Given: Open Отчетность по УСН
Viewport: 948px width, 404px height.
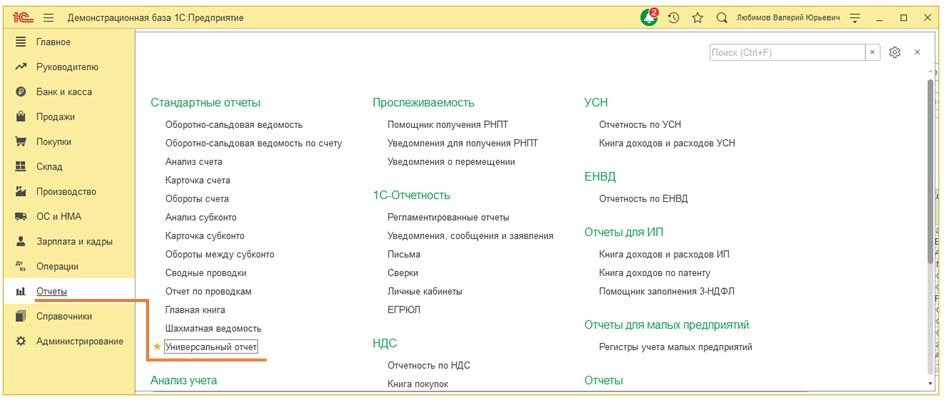Looking at the screenshot, I should pyautogui.click(x=640, y=125).
